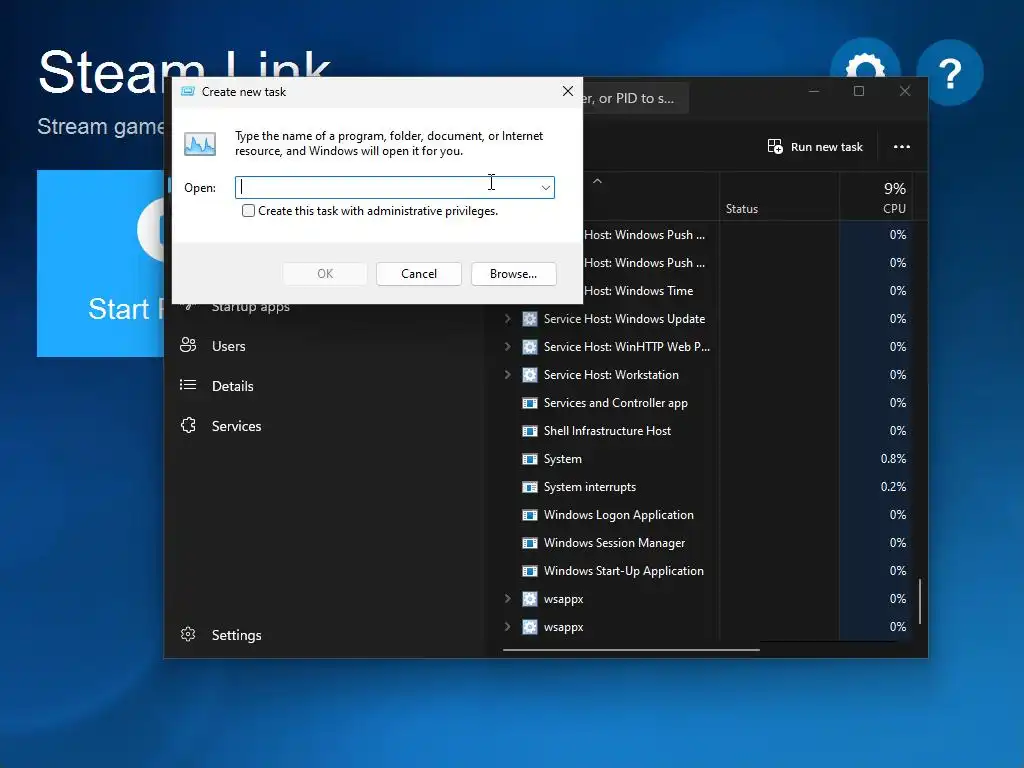Select the Shell Infrastructure Host process name
Screen dimensions: 1024x768
tap(607, 431)
